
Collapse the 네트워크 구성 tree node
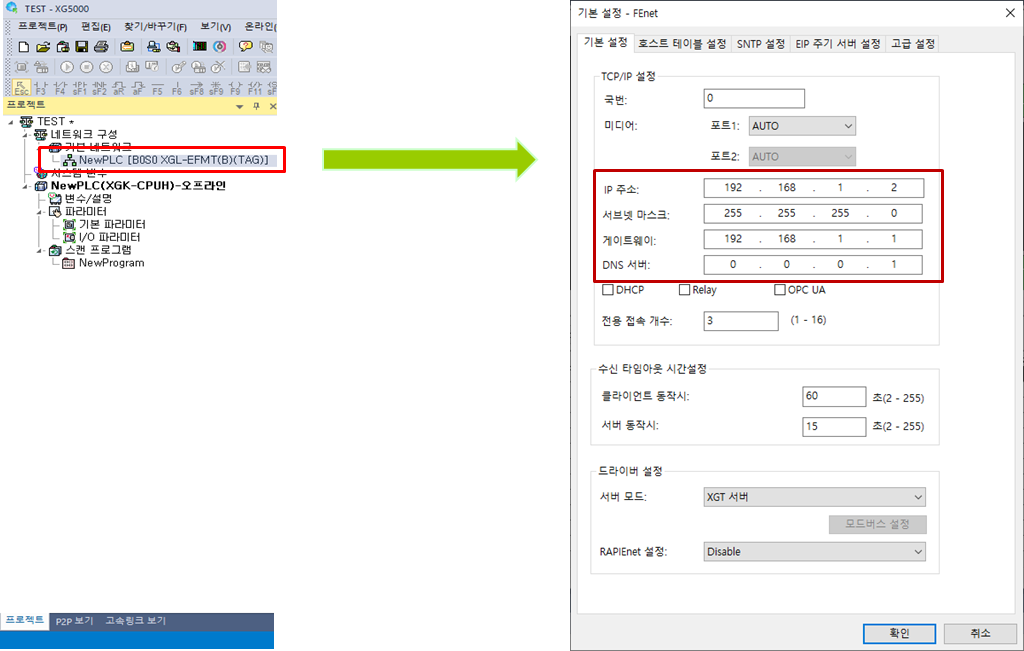(x=25, y=135)
